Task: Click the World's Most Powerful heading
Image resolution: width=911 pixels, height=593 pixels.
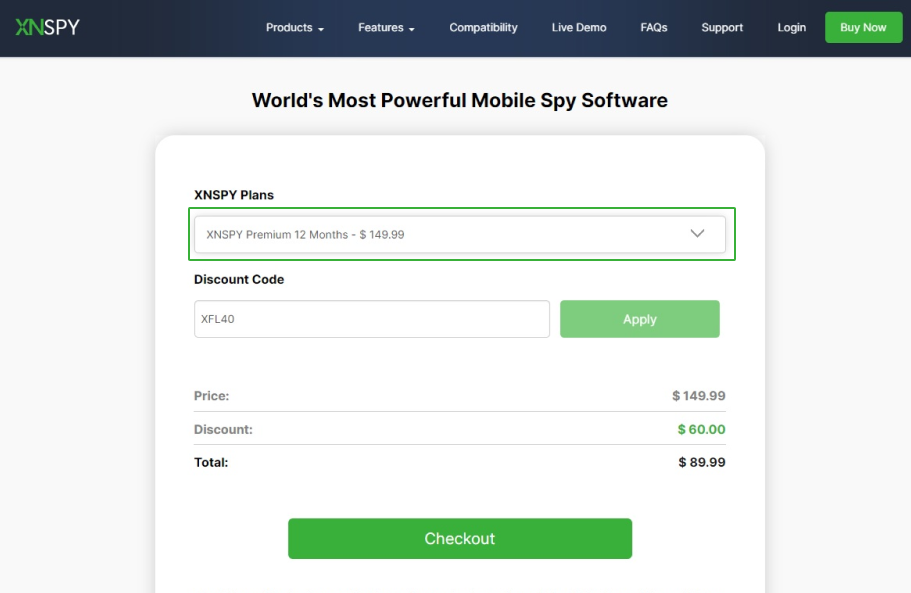Action: point(459,100)
